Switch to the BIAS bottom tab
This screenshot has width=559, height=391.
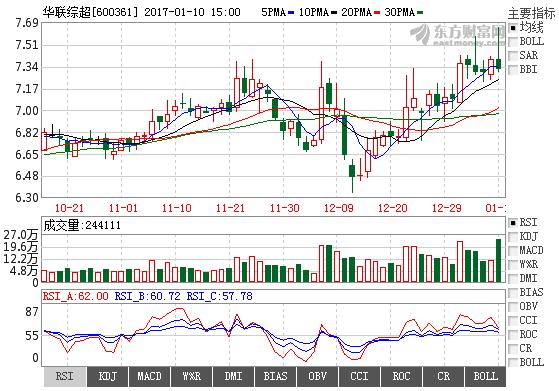click(x=275, y=376)
